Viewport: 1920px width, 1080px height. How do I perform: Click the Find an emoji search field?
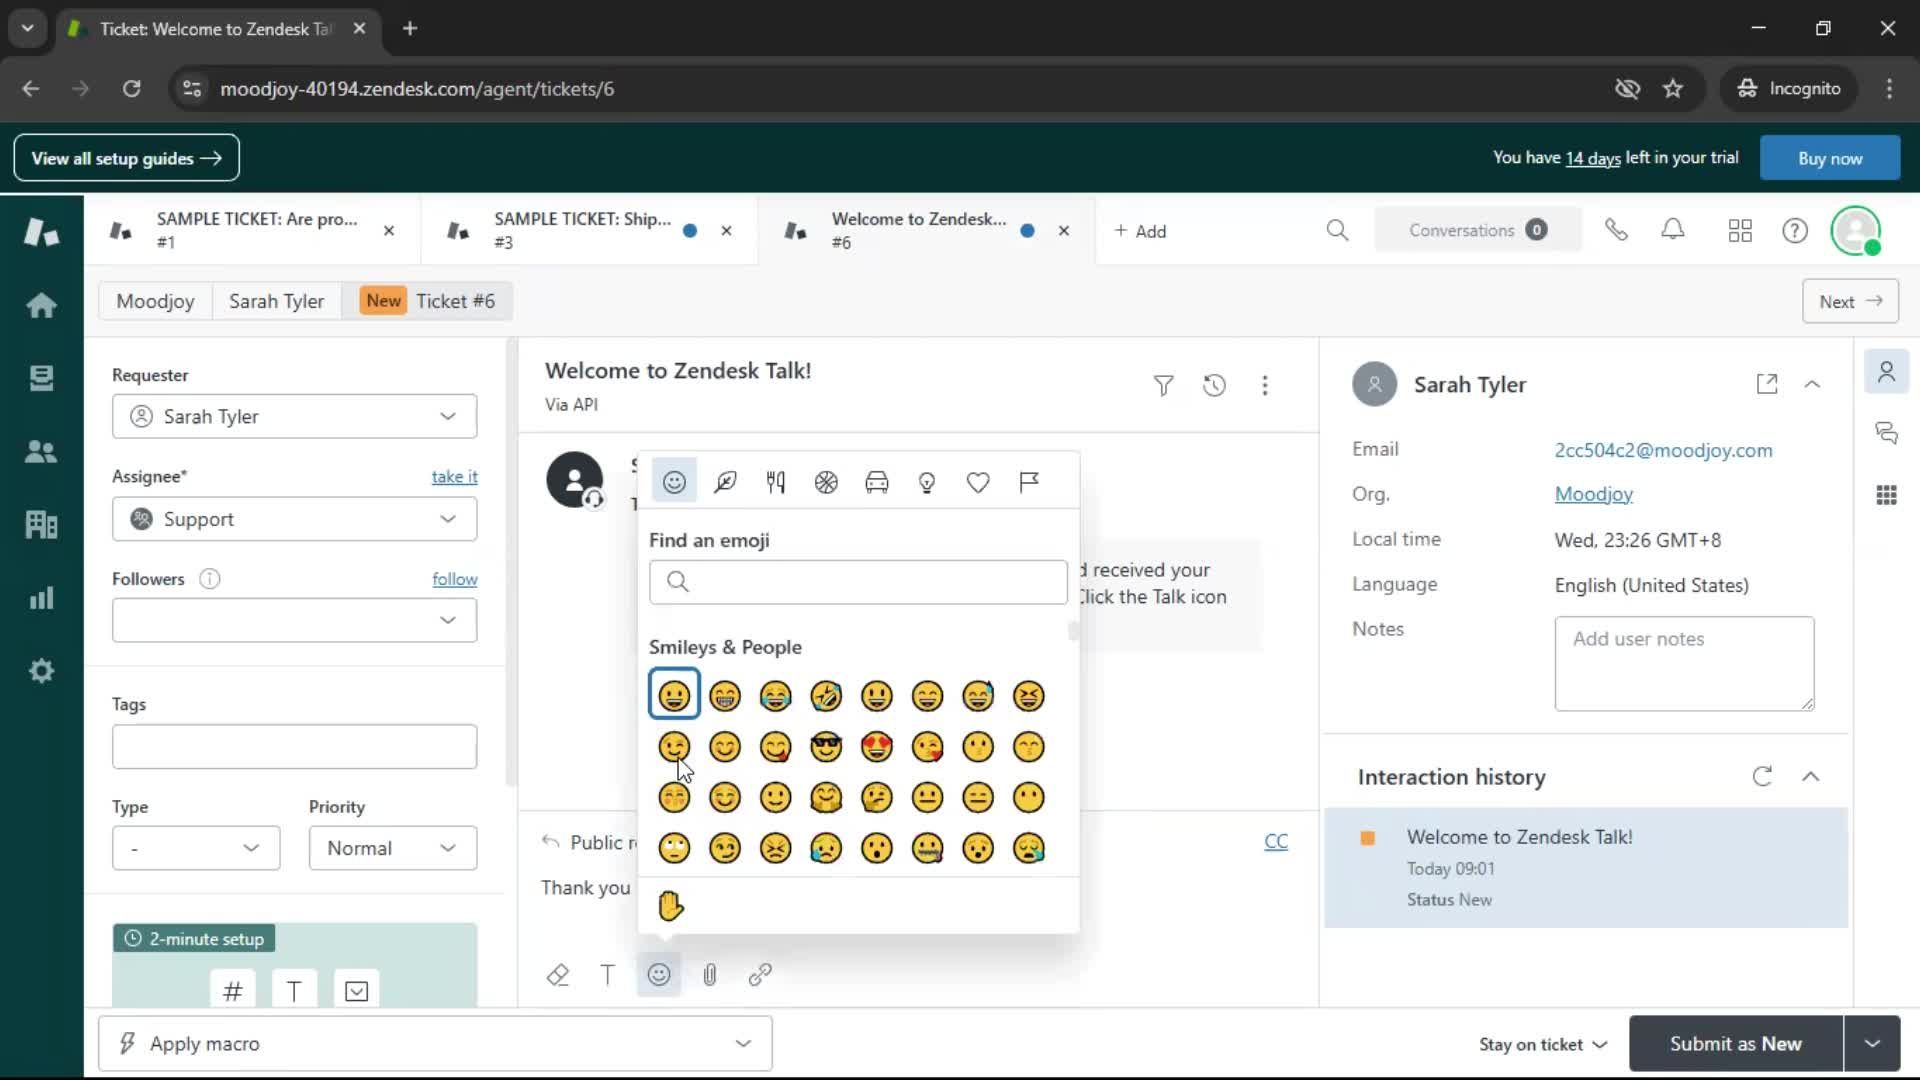(x=858, y=582)
